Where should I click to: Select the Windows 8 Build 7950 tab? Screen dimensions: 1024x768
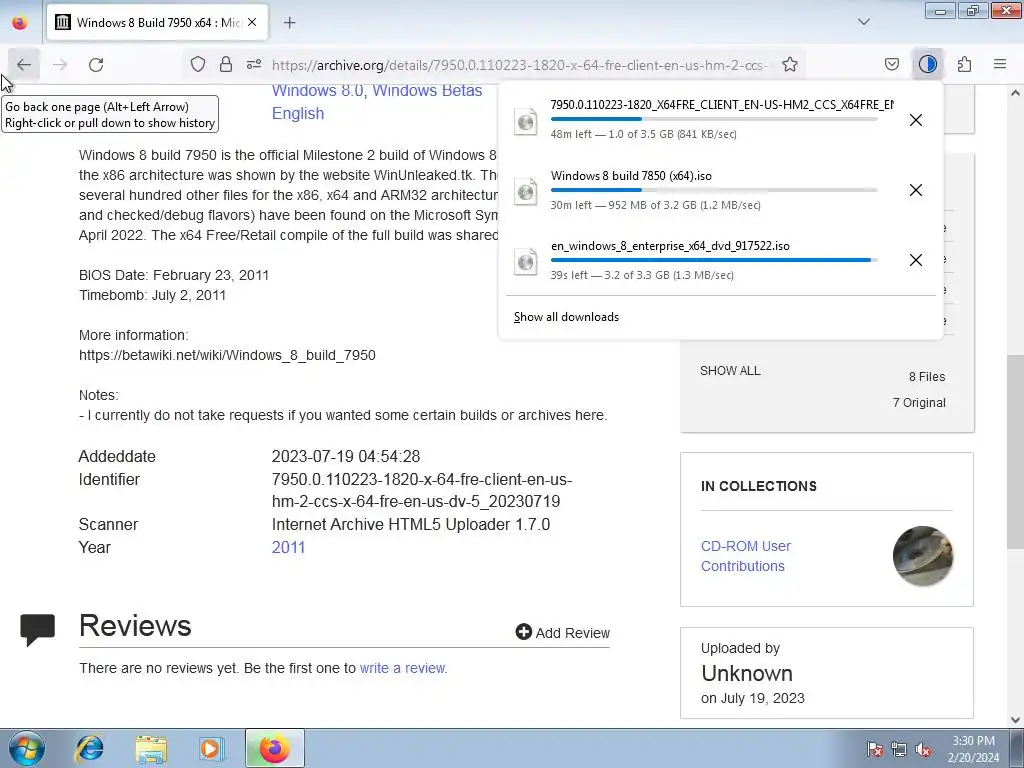click(157, 22)
